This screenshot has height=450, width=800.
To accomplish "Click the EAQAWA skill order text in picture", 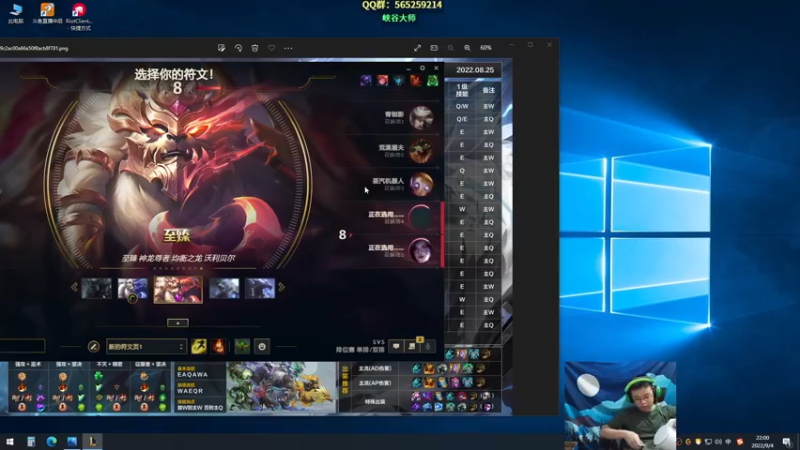I will [x=193, y=374].
